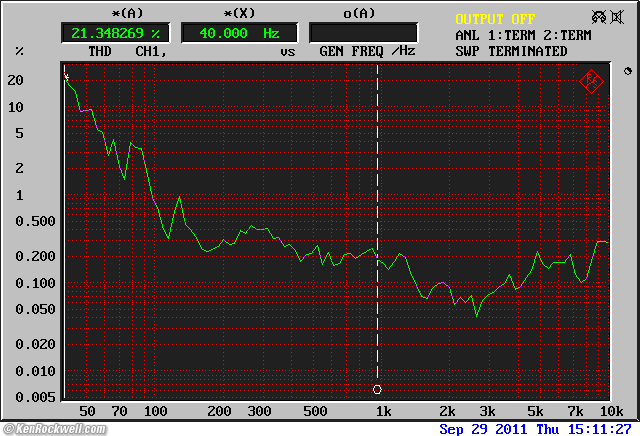This screenshot has height=436, width=640.
Task: Click the % unit label above Y axis
Action: coord(19,51)
